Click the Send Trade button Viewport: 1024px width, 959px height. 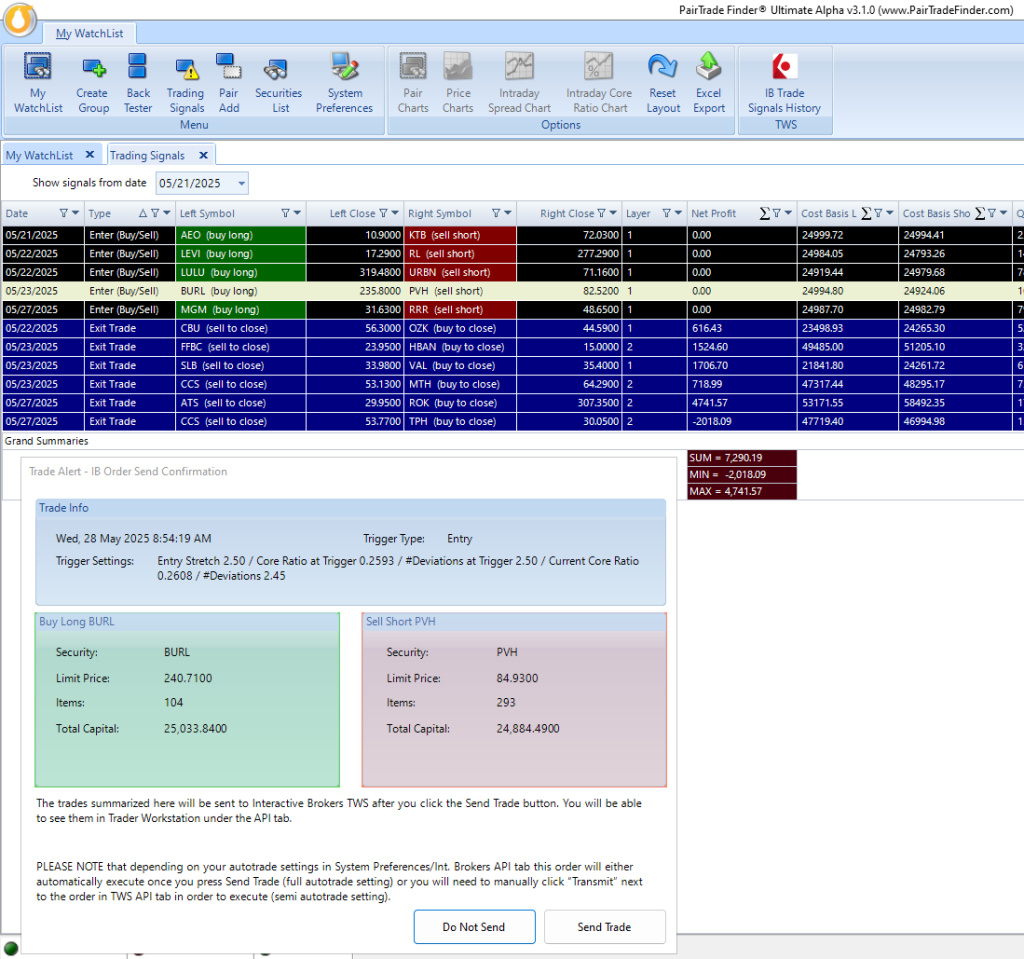(x=604, y=927)
